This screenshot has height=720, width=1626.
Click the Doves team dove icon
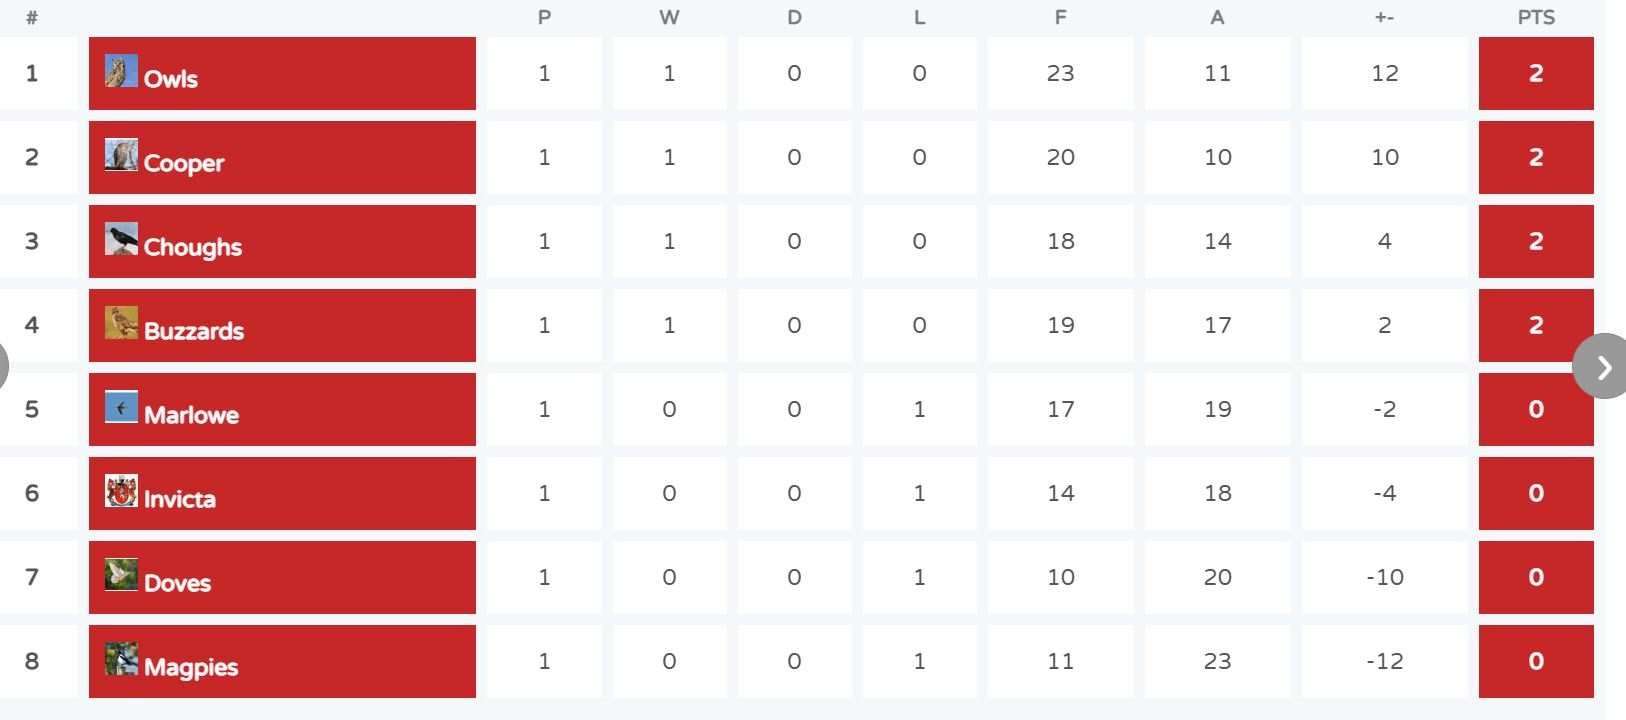[x=121, y=574]
